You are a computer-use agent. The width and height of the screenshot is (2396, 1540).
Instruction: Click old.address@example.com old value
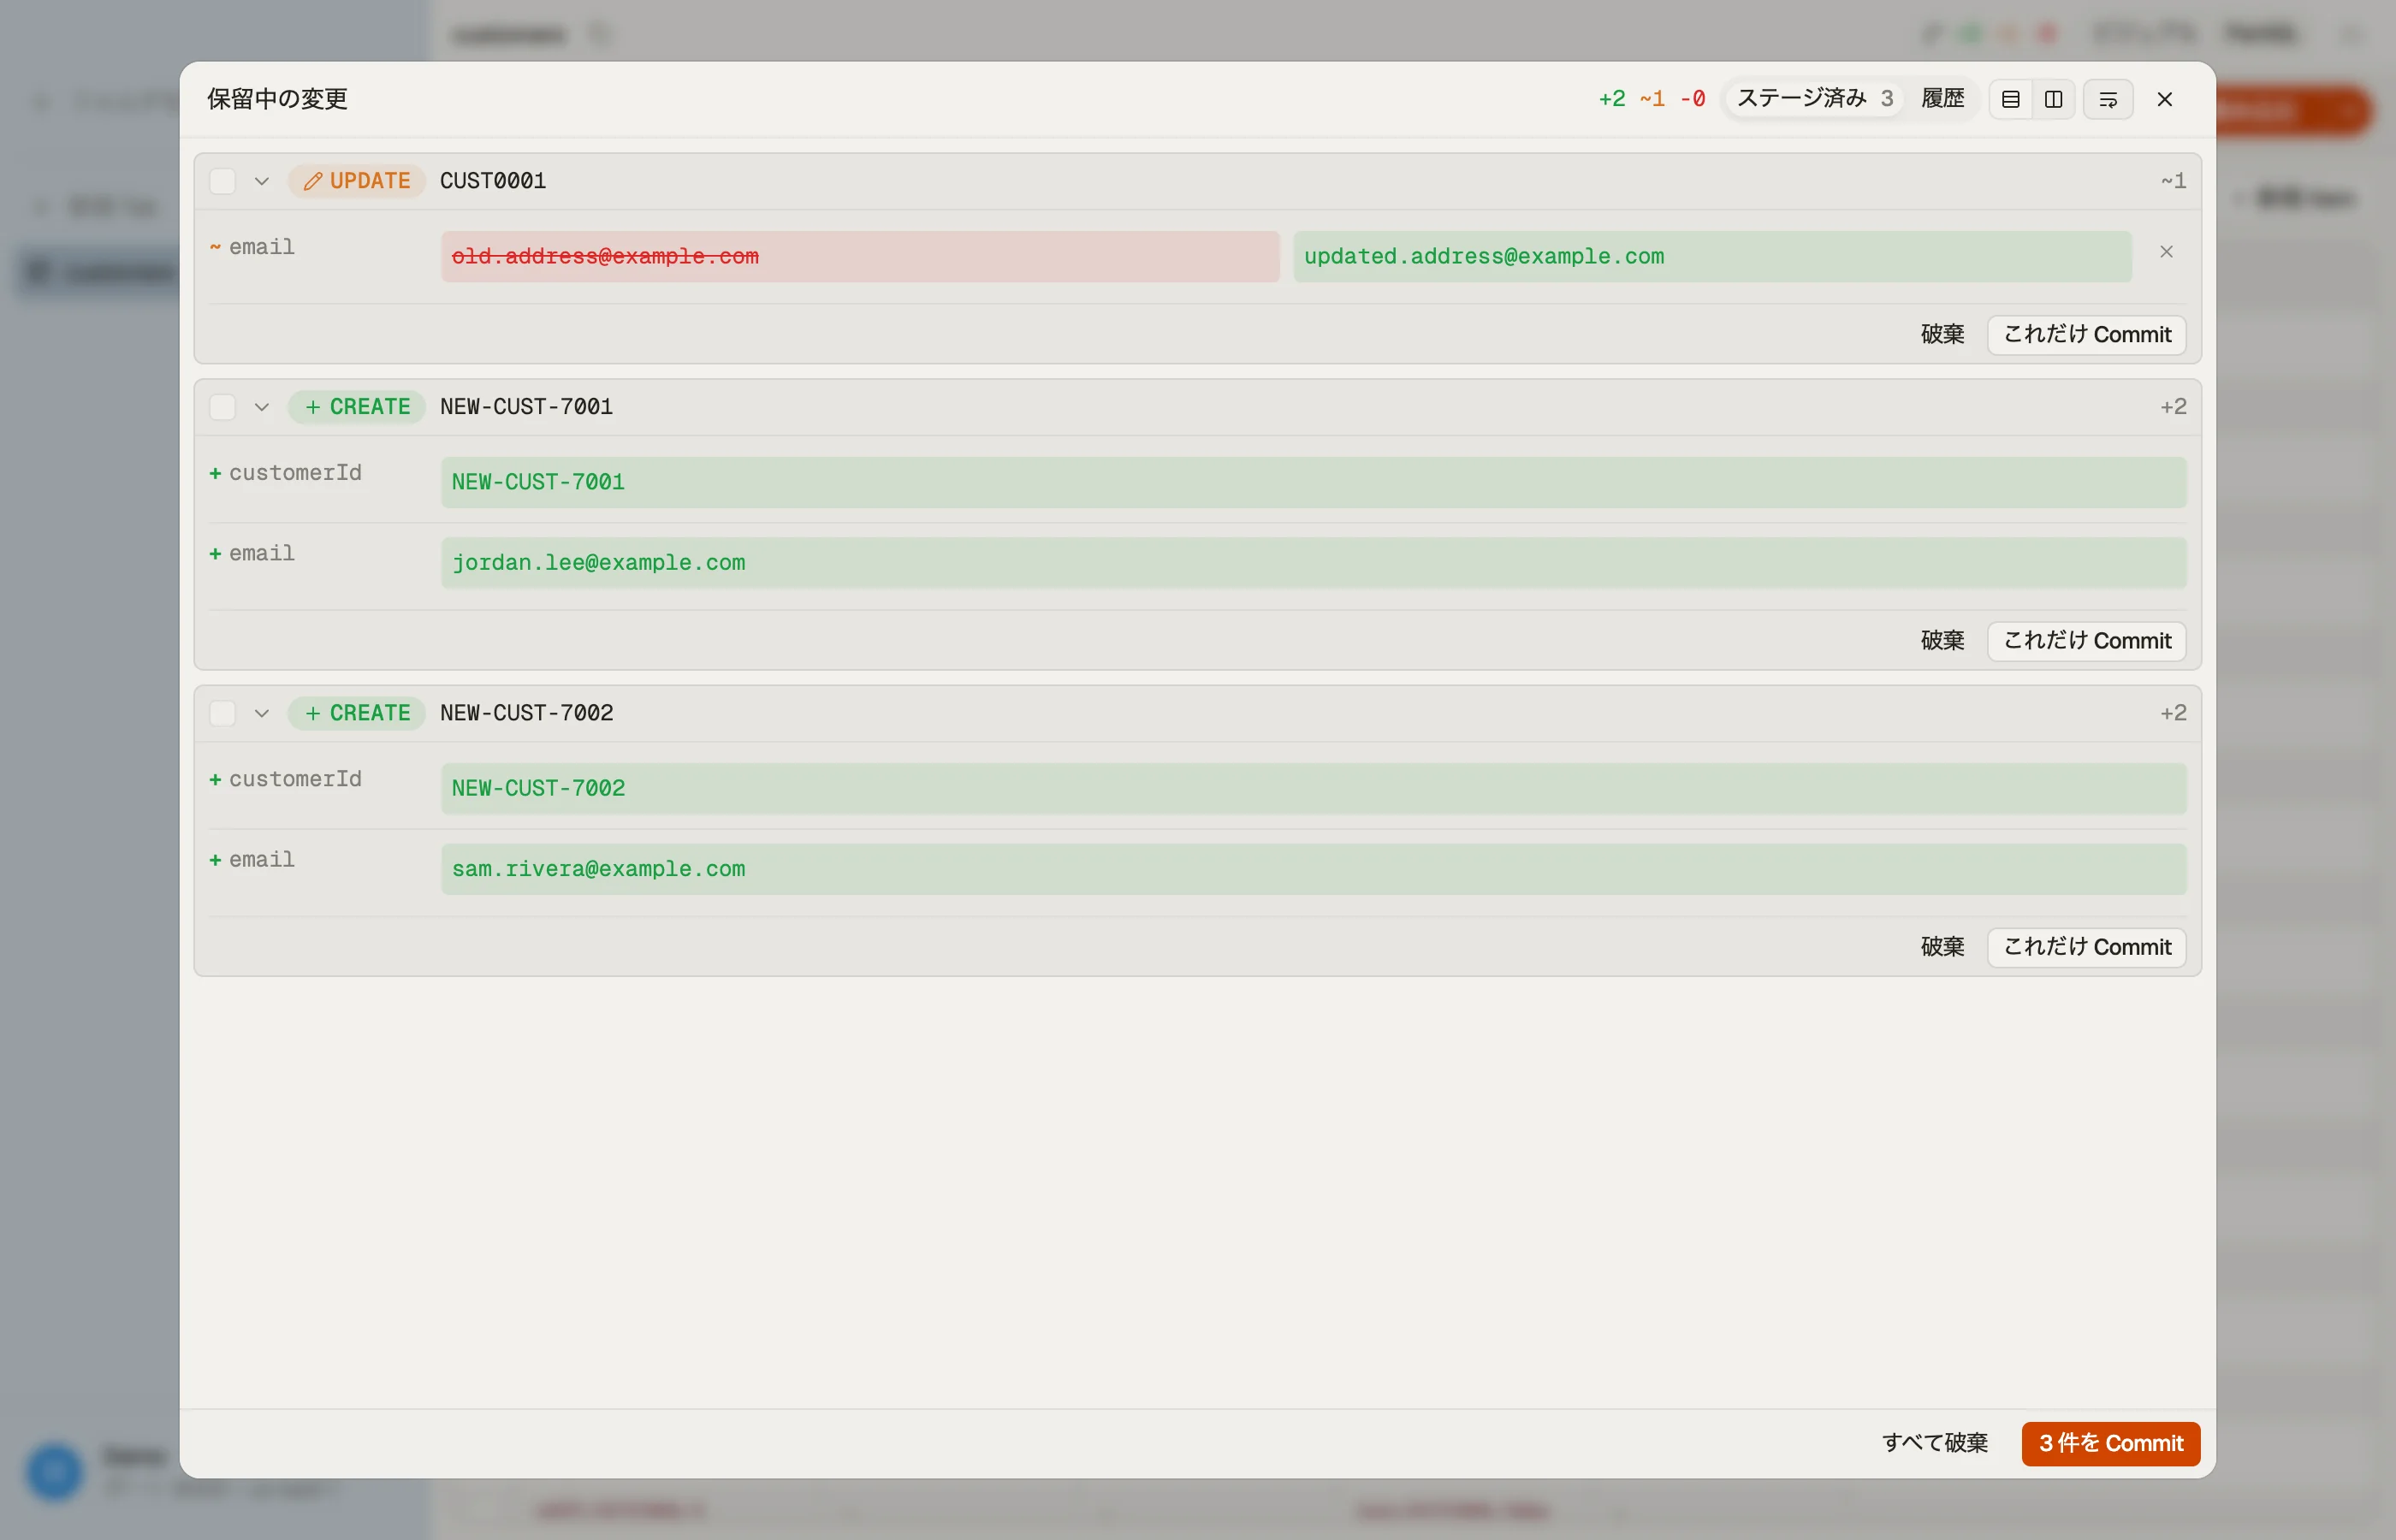(x=860, y=256)
